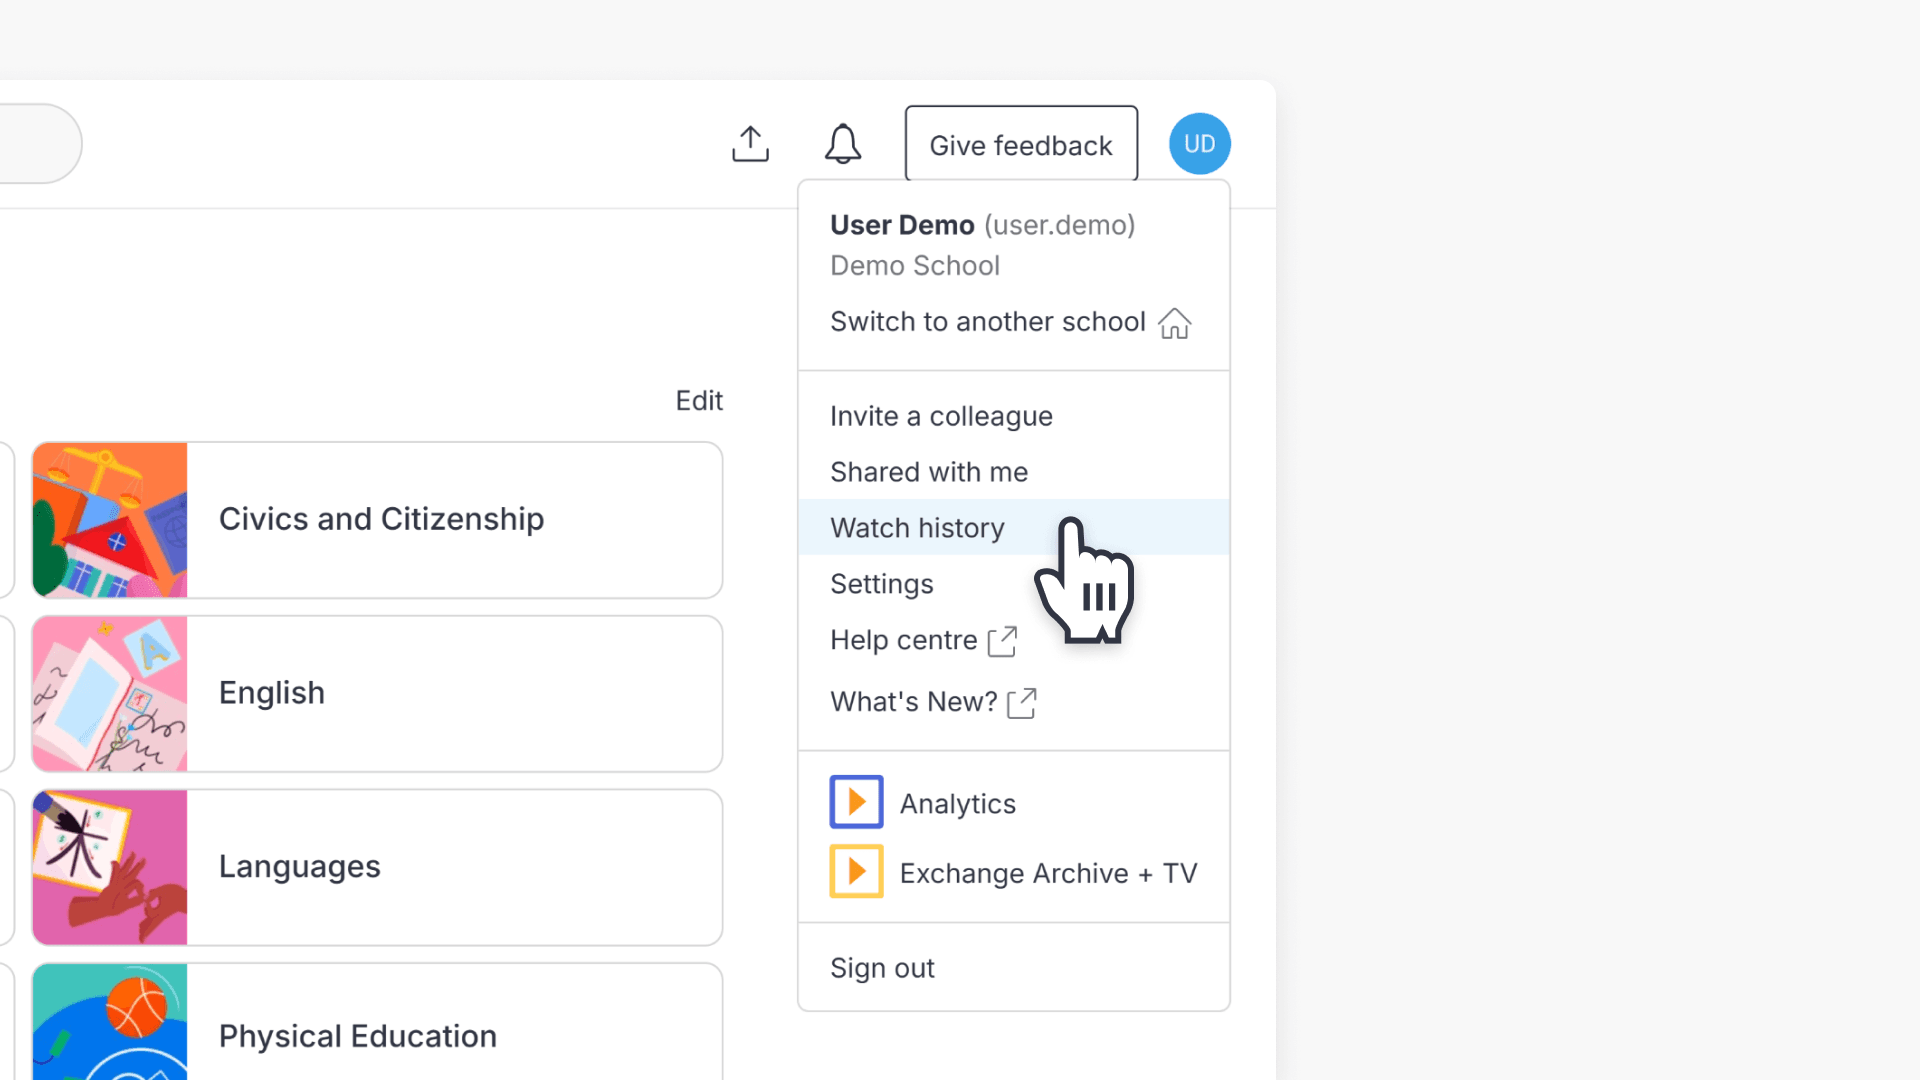1920x1080 pixels.
Task: Click the UD user avatar
Action: tap(1199, 144)
